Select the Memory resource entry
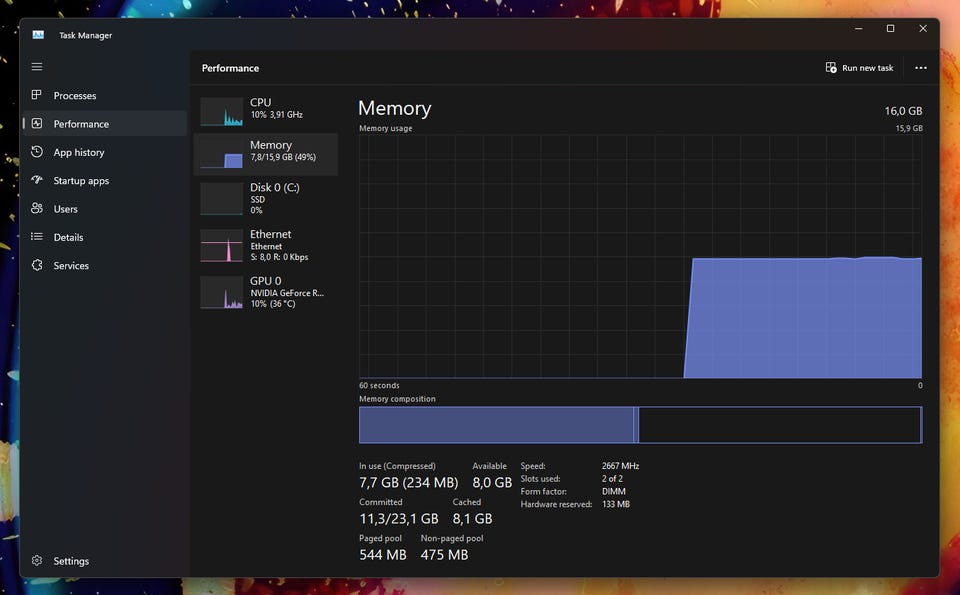Screen dimensions: 960x595 (265, 152)
